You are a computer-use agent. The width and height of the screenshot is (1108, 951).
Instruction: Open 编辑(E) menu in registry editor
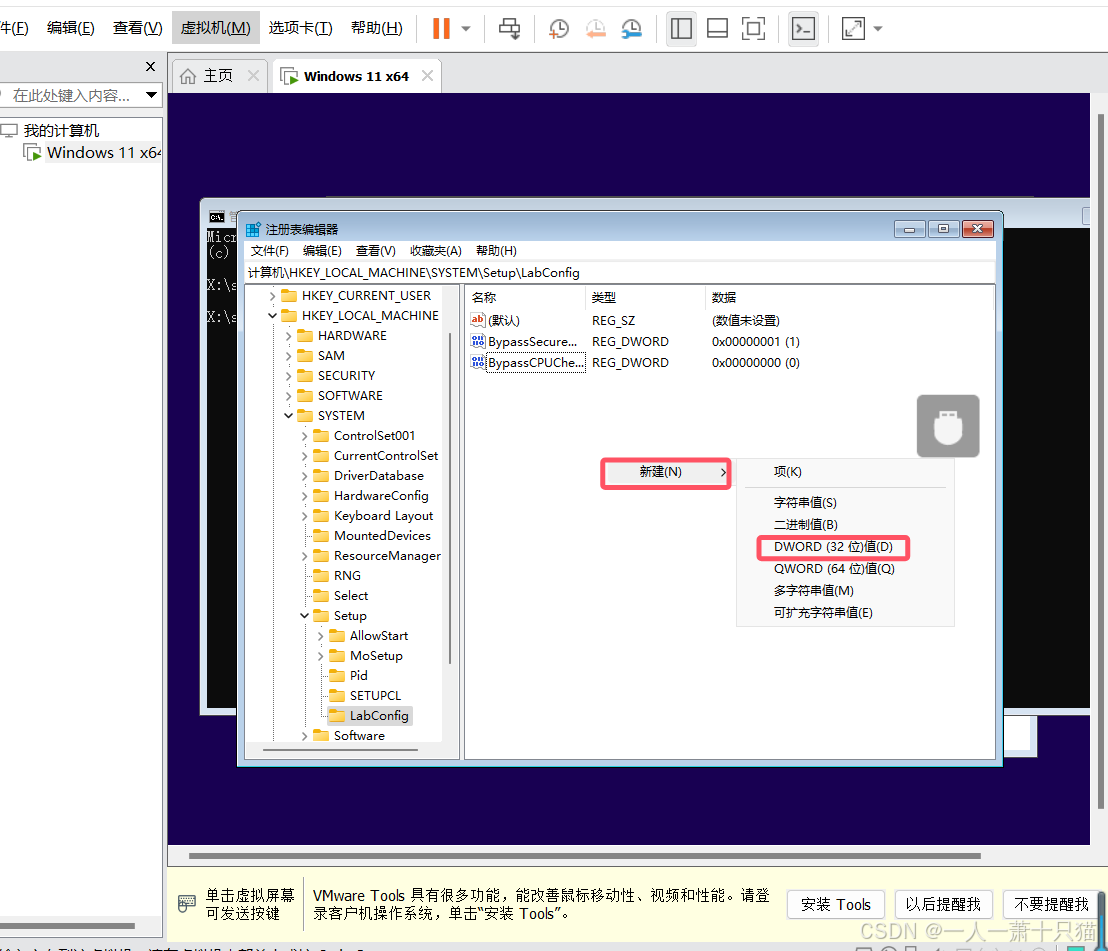[322, 251]
